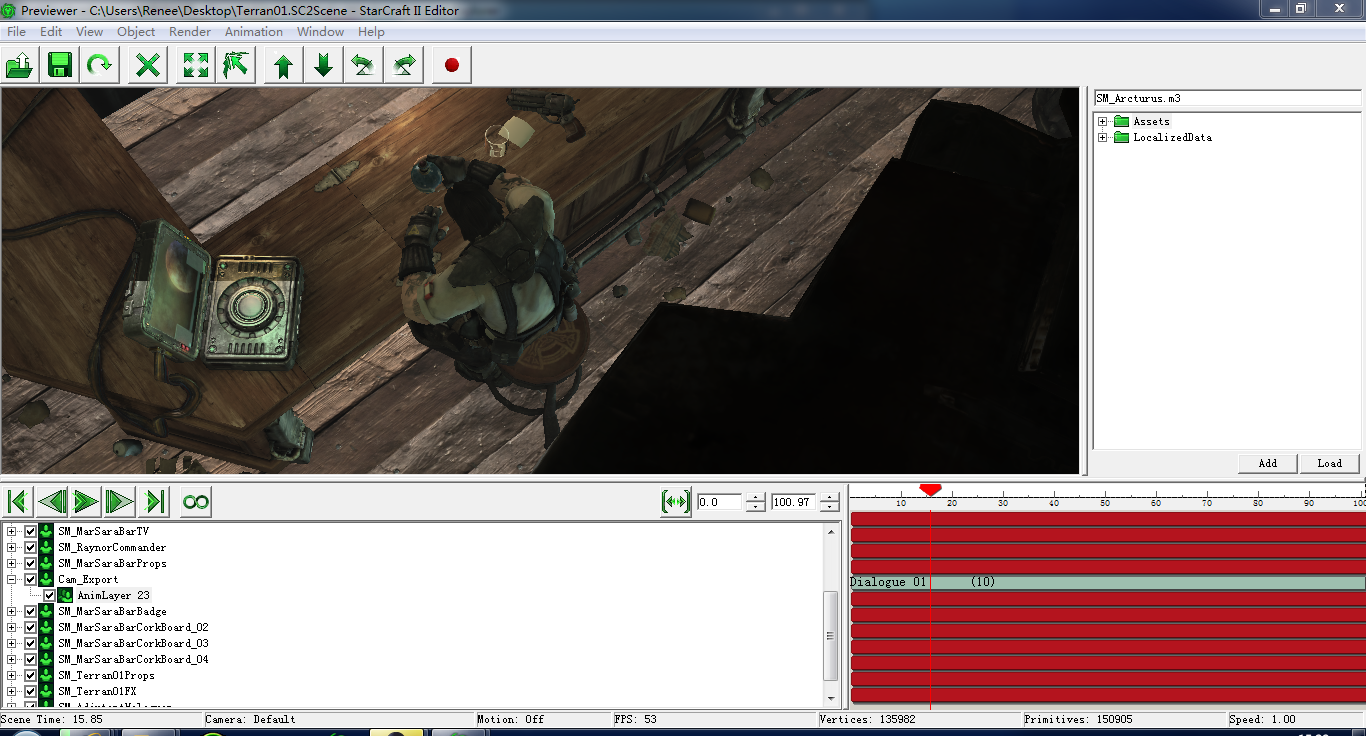Screen dimensions: 1366x736
Task: Expand the SM_MarSaraBarBadge tree node
Action: pyautogui.click(x=11, y=611)
